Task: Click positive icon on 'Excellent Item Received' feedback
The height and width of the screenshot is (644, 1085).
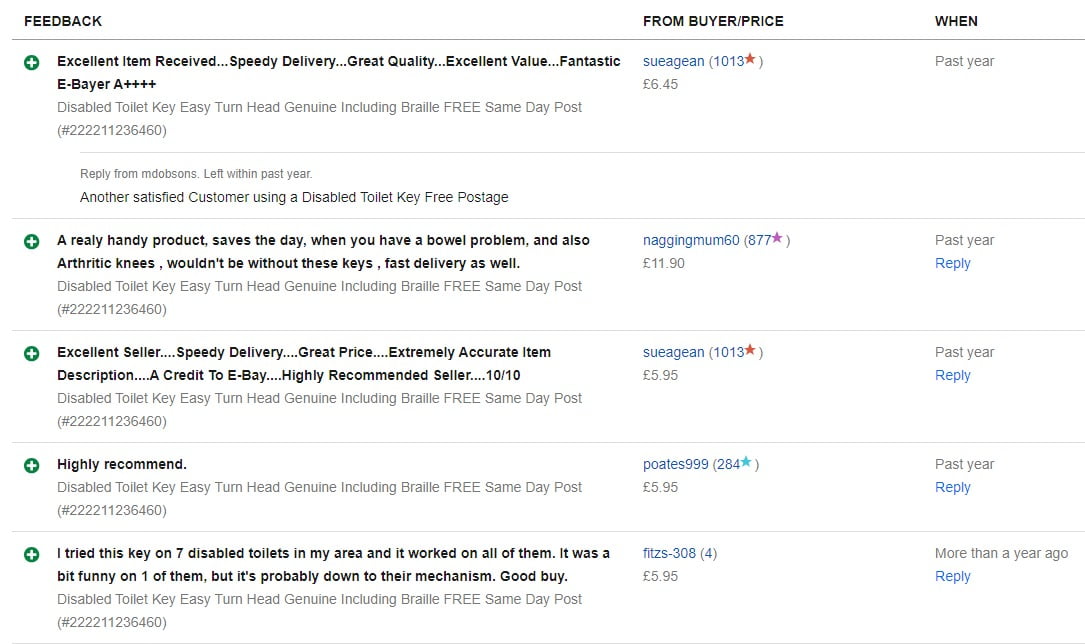Action: (x=32, y=62)
